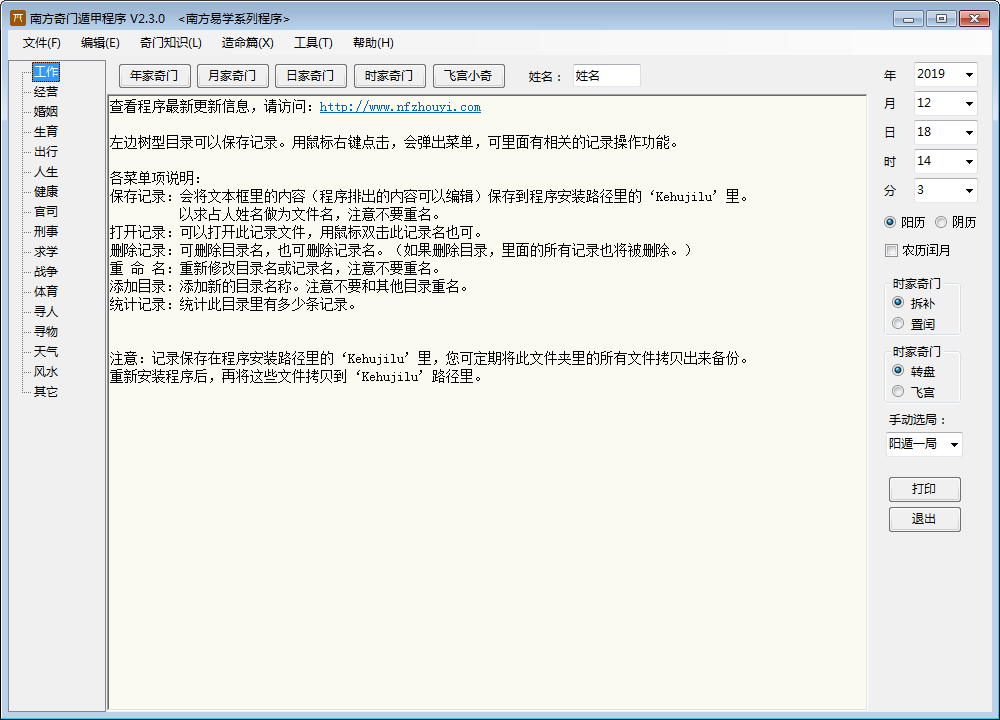
Task: Select 寻物 in the tree
Action: point(46,332)
